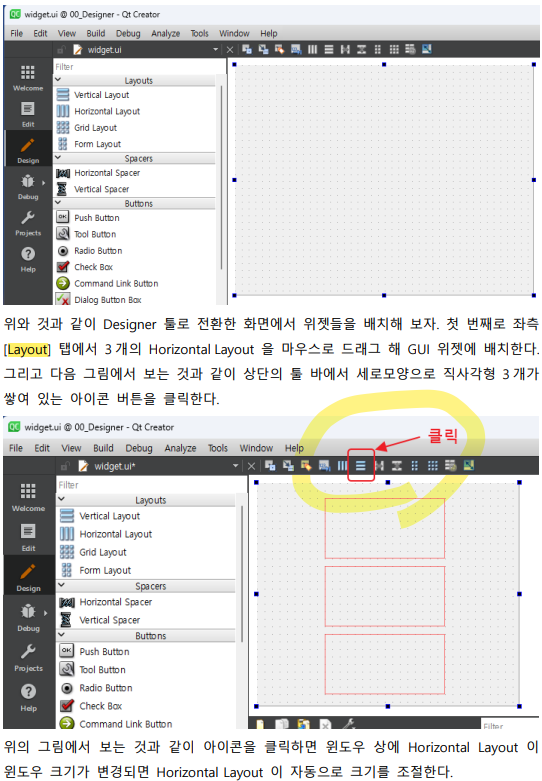Open View menu in lower screenshot
The image size is (542, 781).
click(x=71, y=448)
